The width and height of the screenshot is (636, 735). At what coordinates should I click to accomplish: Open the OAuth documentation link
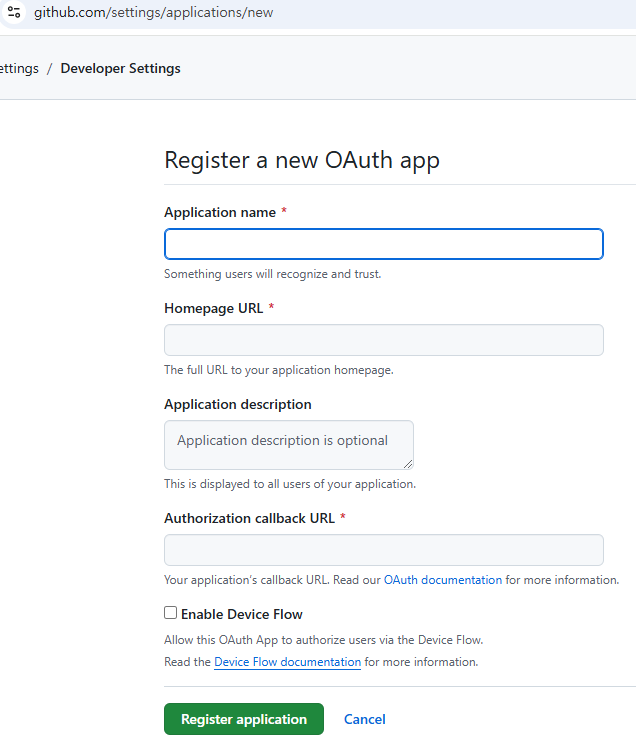[x=443, y=580]
